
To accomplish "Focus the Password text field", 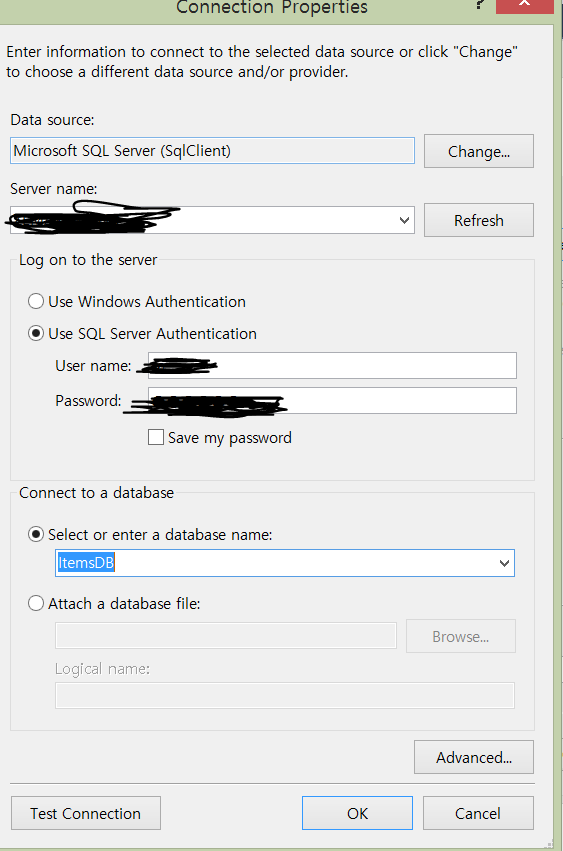I will click(332, 401).
